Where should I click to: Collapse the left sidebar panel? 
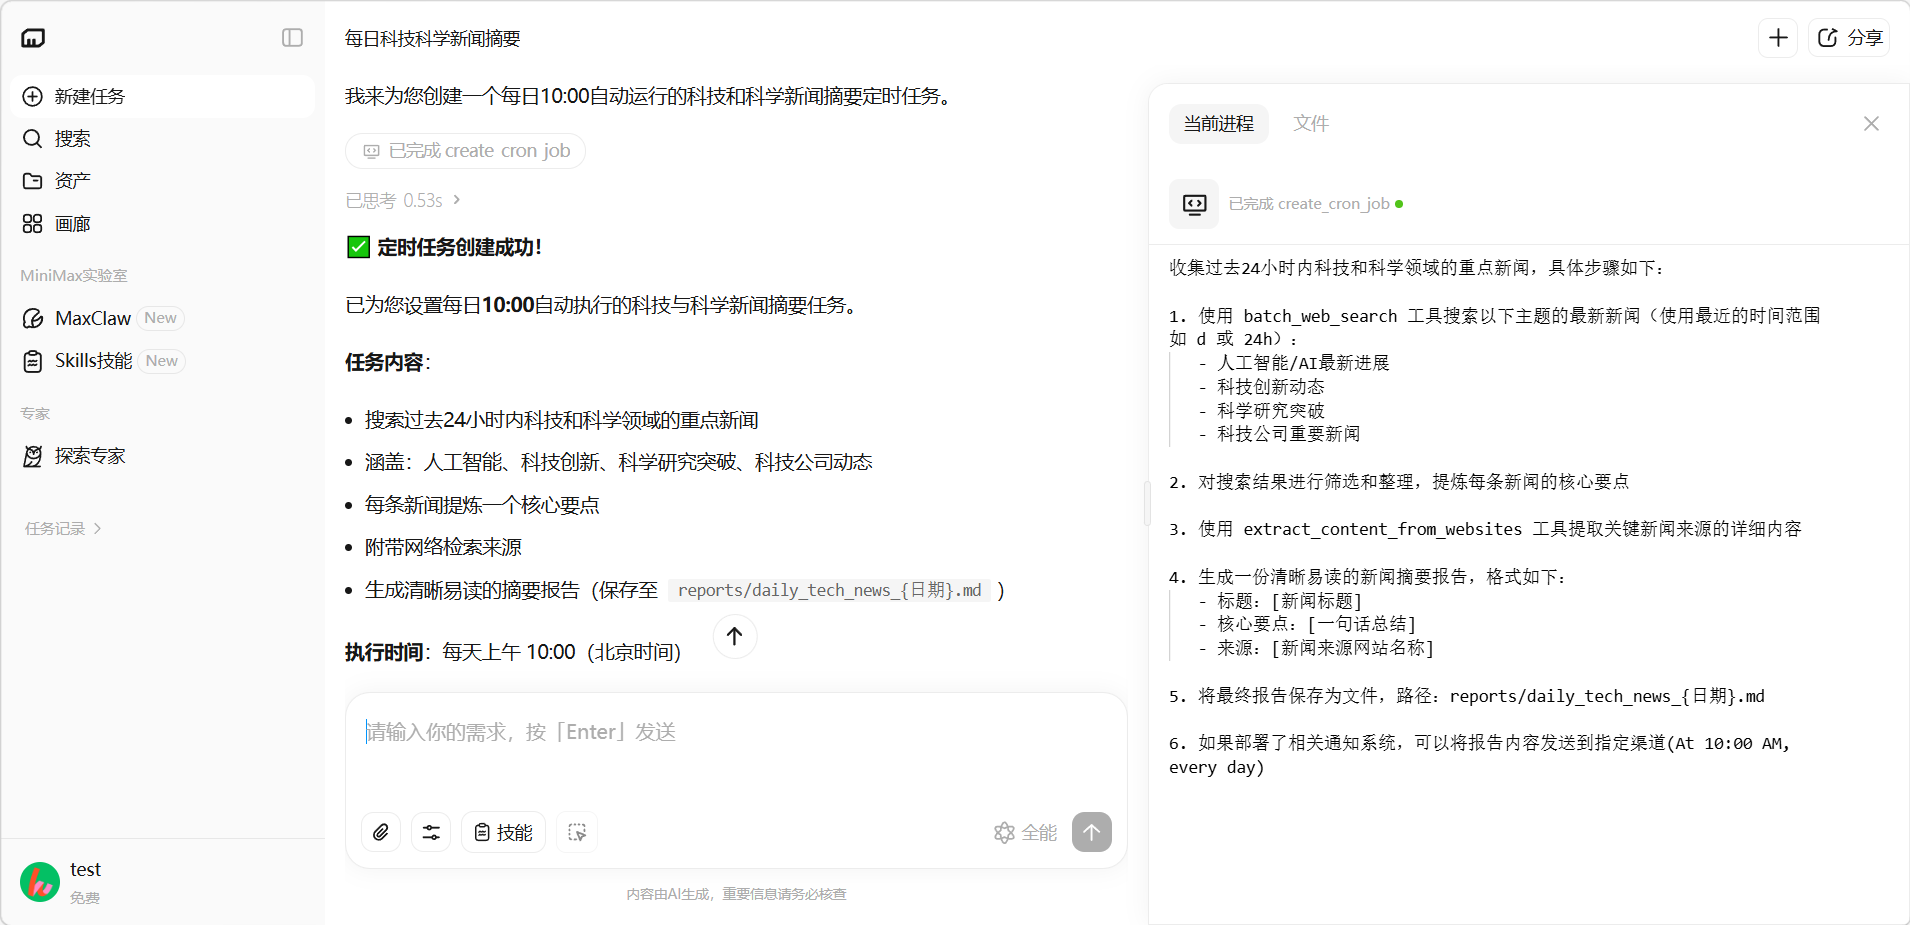(x=292, y=38)
